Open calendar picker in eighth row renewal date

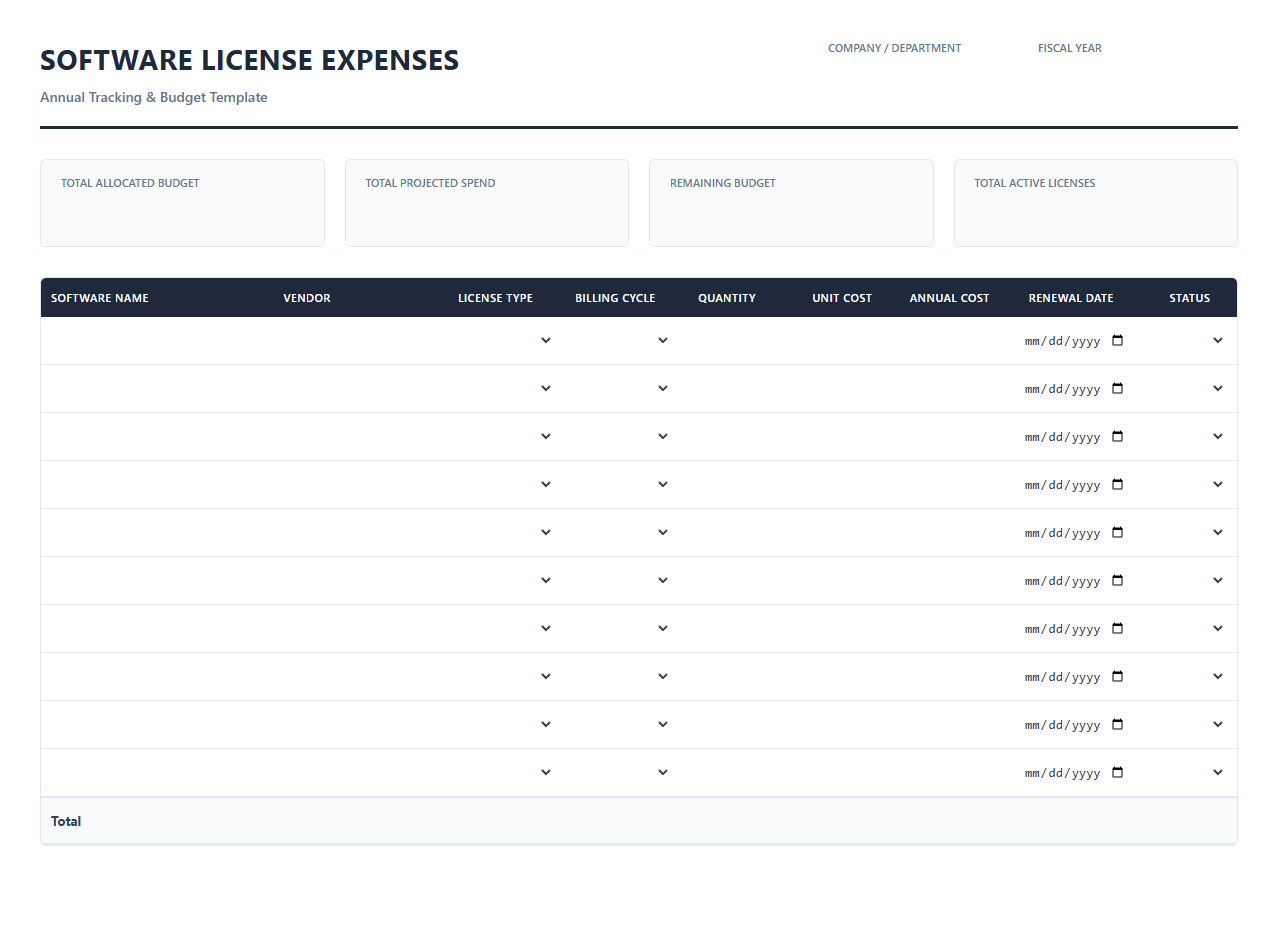(1117, 676)
